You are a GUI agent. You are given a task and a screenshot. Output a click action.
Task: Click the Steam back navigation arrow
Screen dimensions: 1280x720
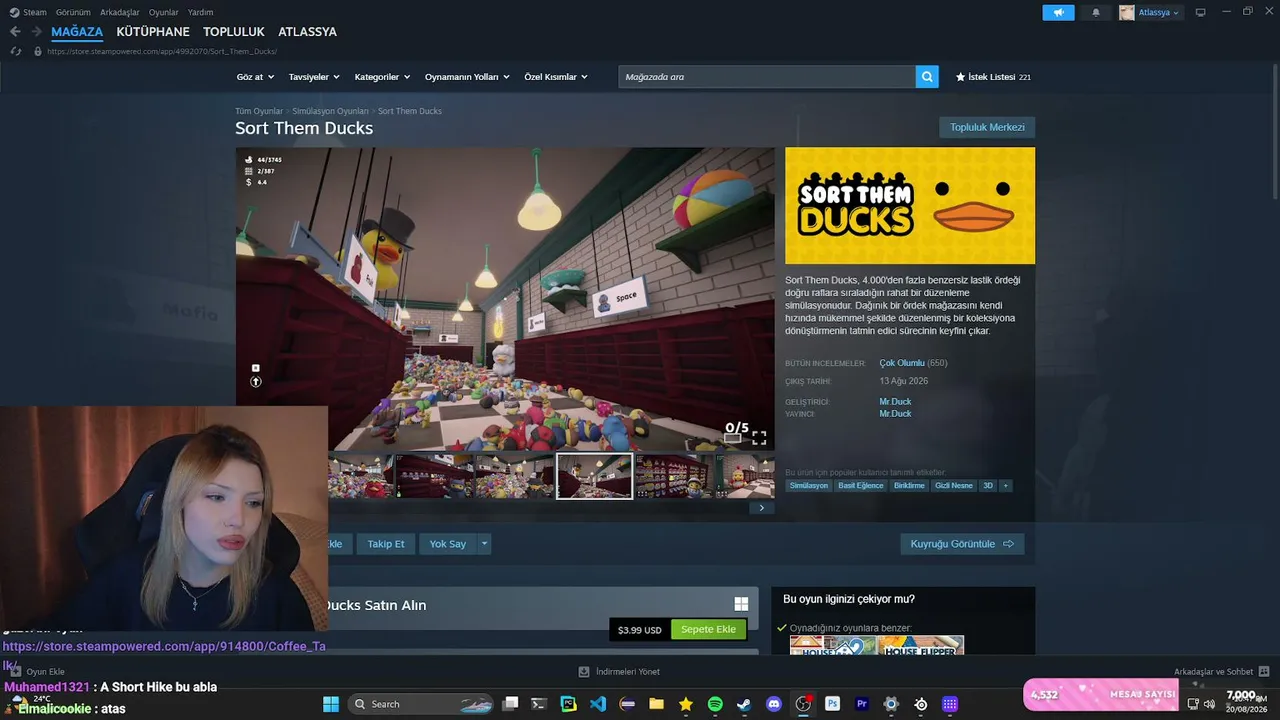(15, 32)
